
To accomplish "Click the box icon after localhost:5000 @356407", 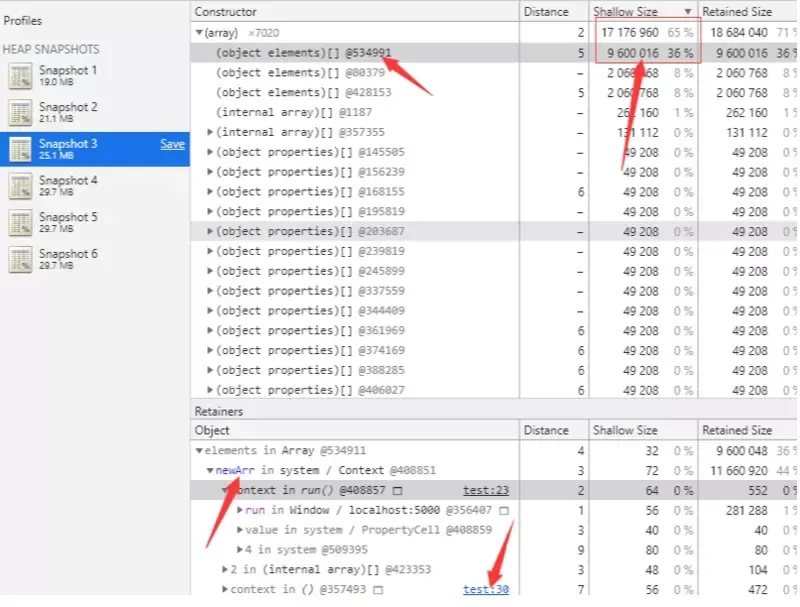I will click(x=504, y=511).
